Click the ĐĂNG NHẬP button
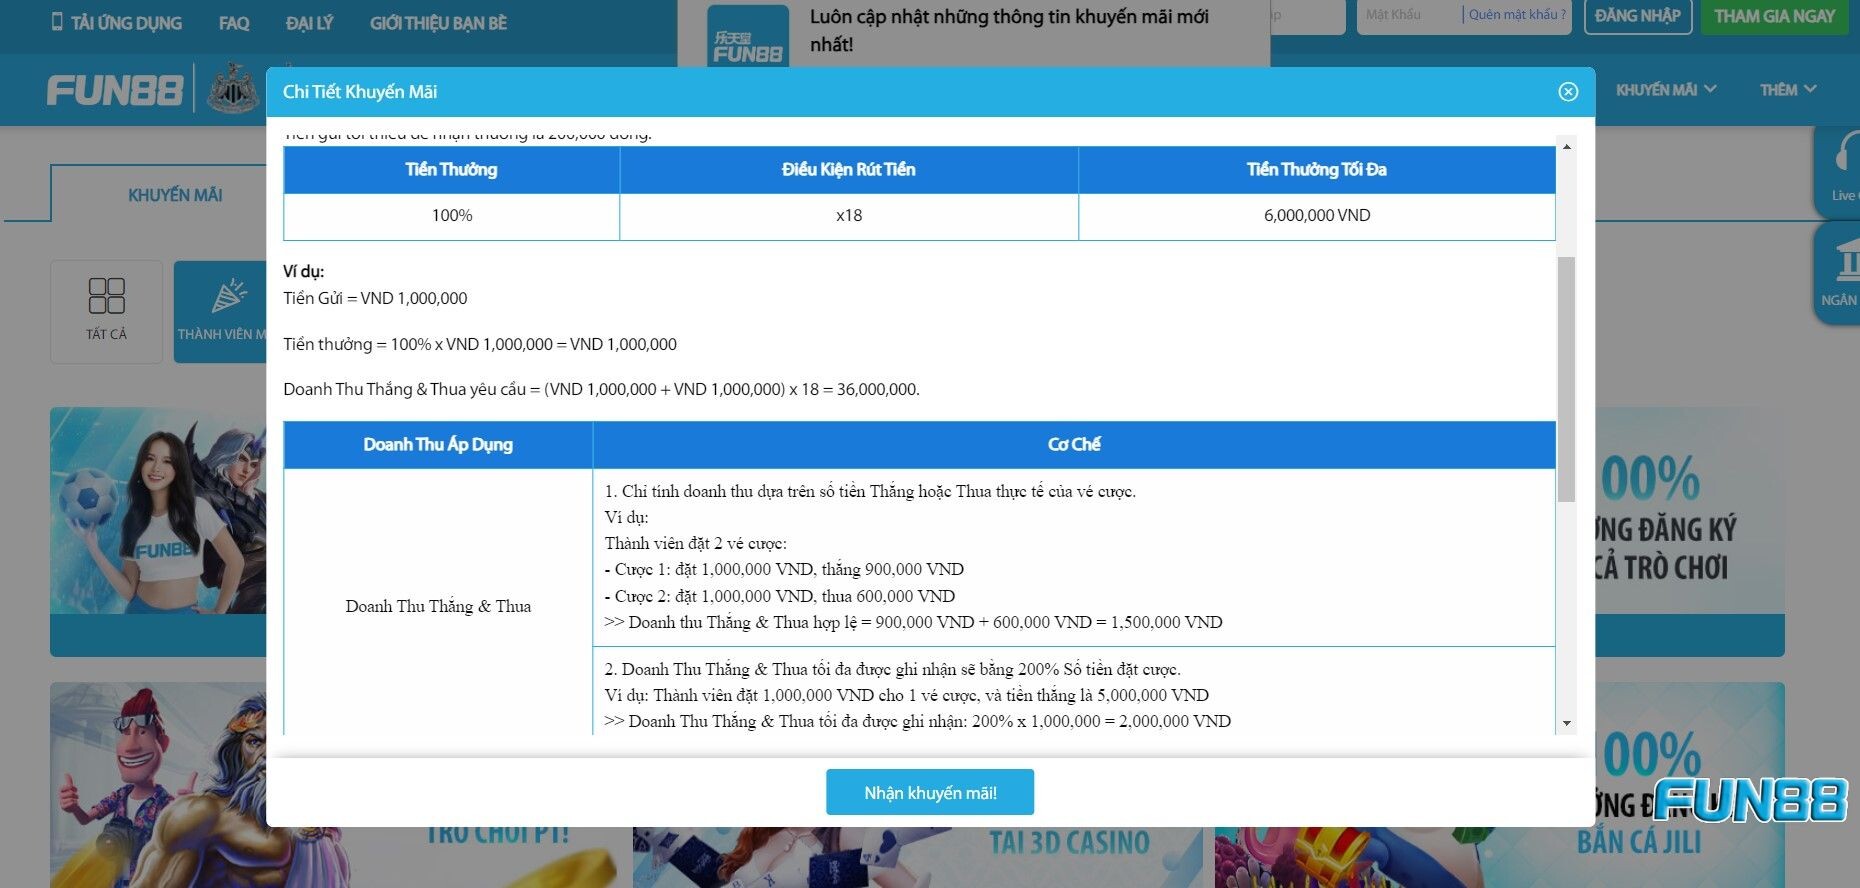The height and width of the screenshot is (888, 1860). [1638, 16]
